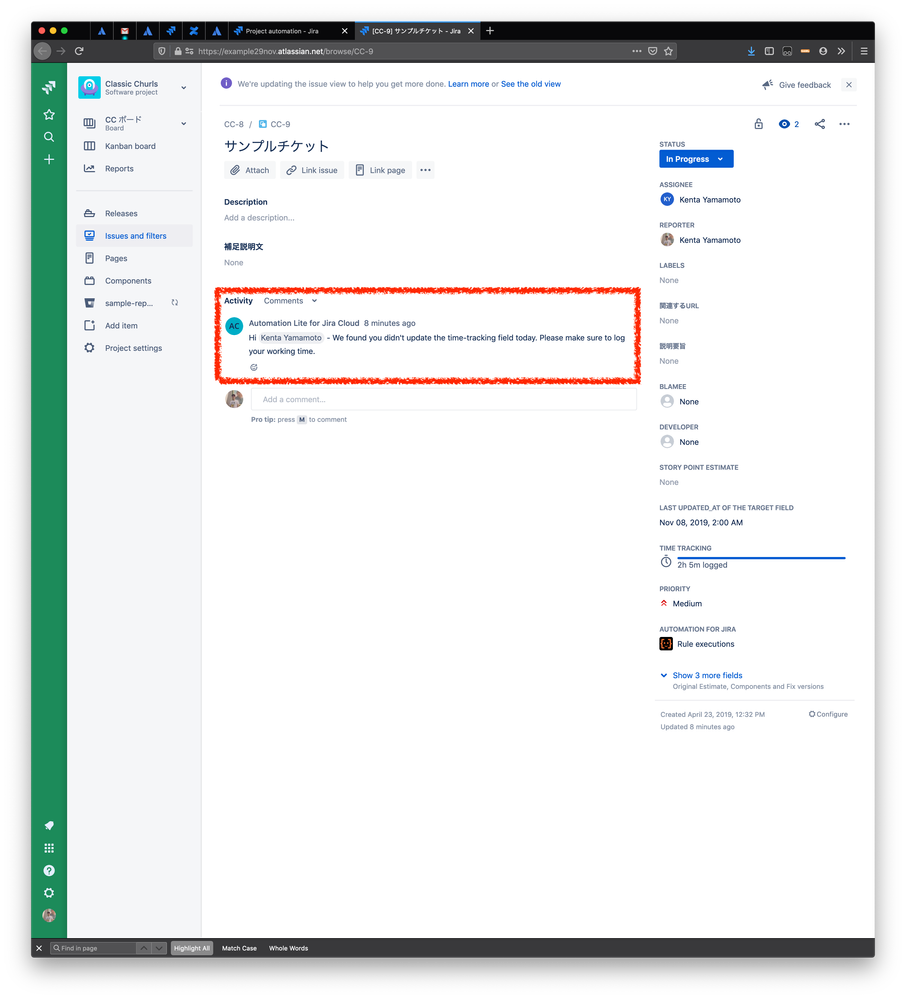Open Rule executions link
The image size is (906, 999).
pyautogui.click(x=705, y=644)
